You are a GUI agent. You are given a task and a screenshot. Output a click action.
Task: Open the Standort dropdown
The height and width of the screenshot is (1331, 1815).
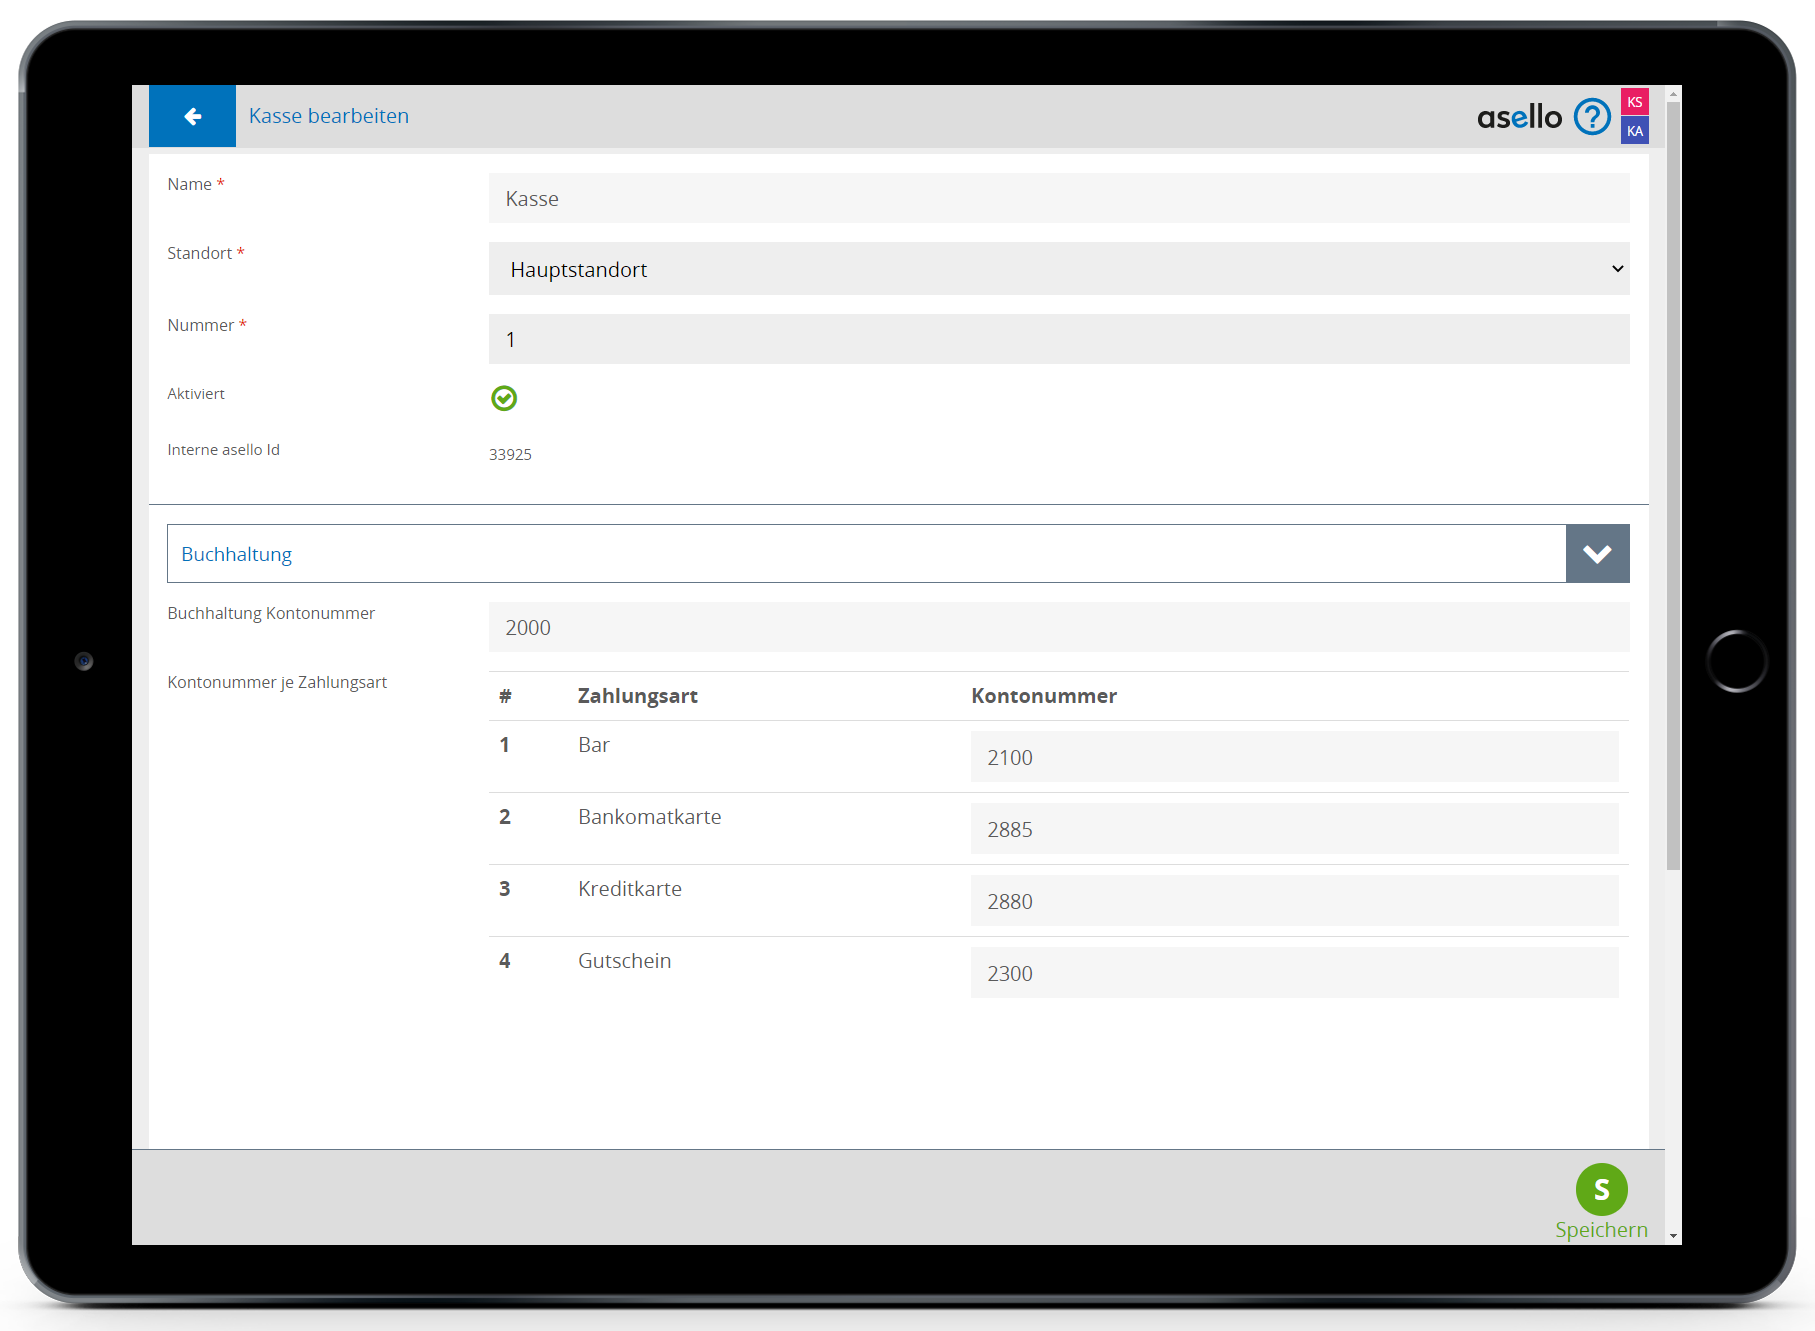[1058, 269]
